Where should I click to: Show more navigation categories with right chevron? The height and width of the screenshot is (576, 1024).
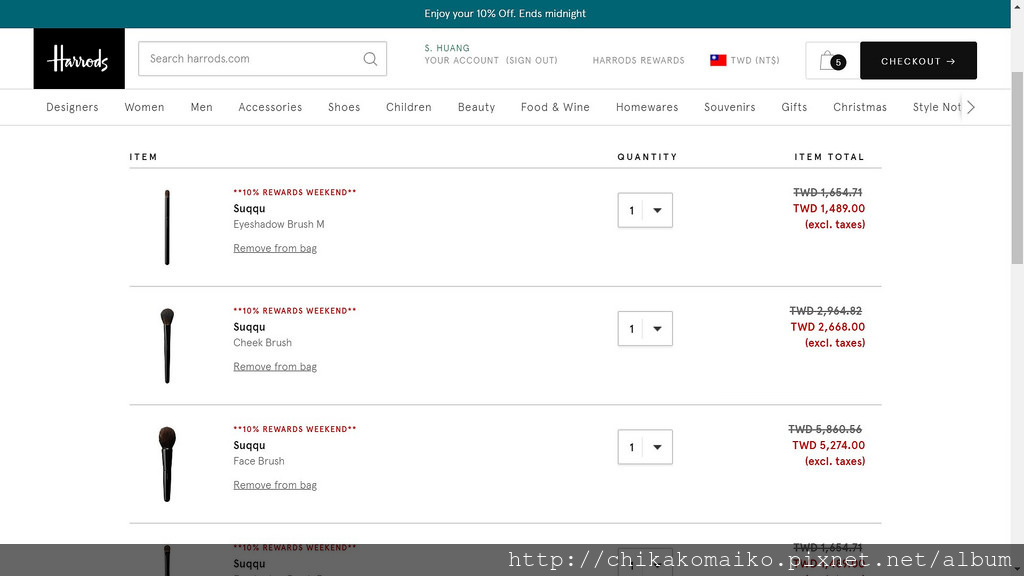(x=970, y=107)
